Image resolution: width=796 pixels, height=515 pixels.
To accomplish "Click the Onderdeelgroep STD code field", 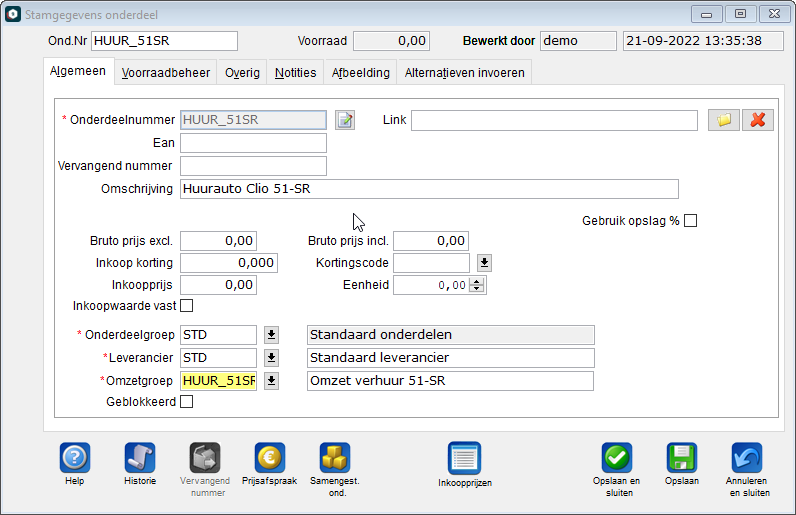I will pyautogui.click(x=218, y=335).
